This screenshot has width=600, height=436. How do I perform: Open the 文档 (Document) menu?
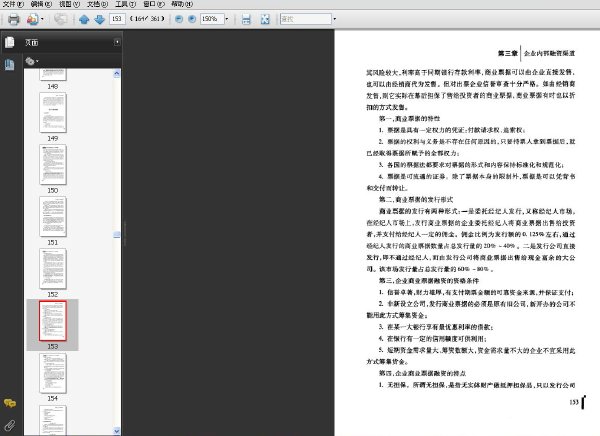click(97, 4)
